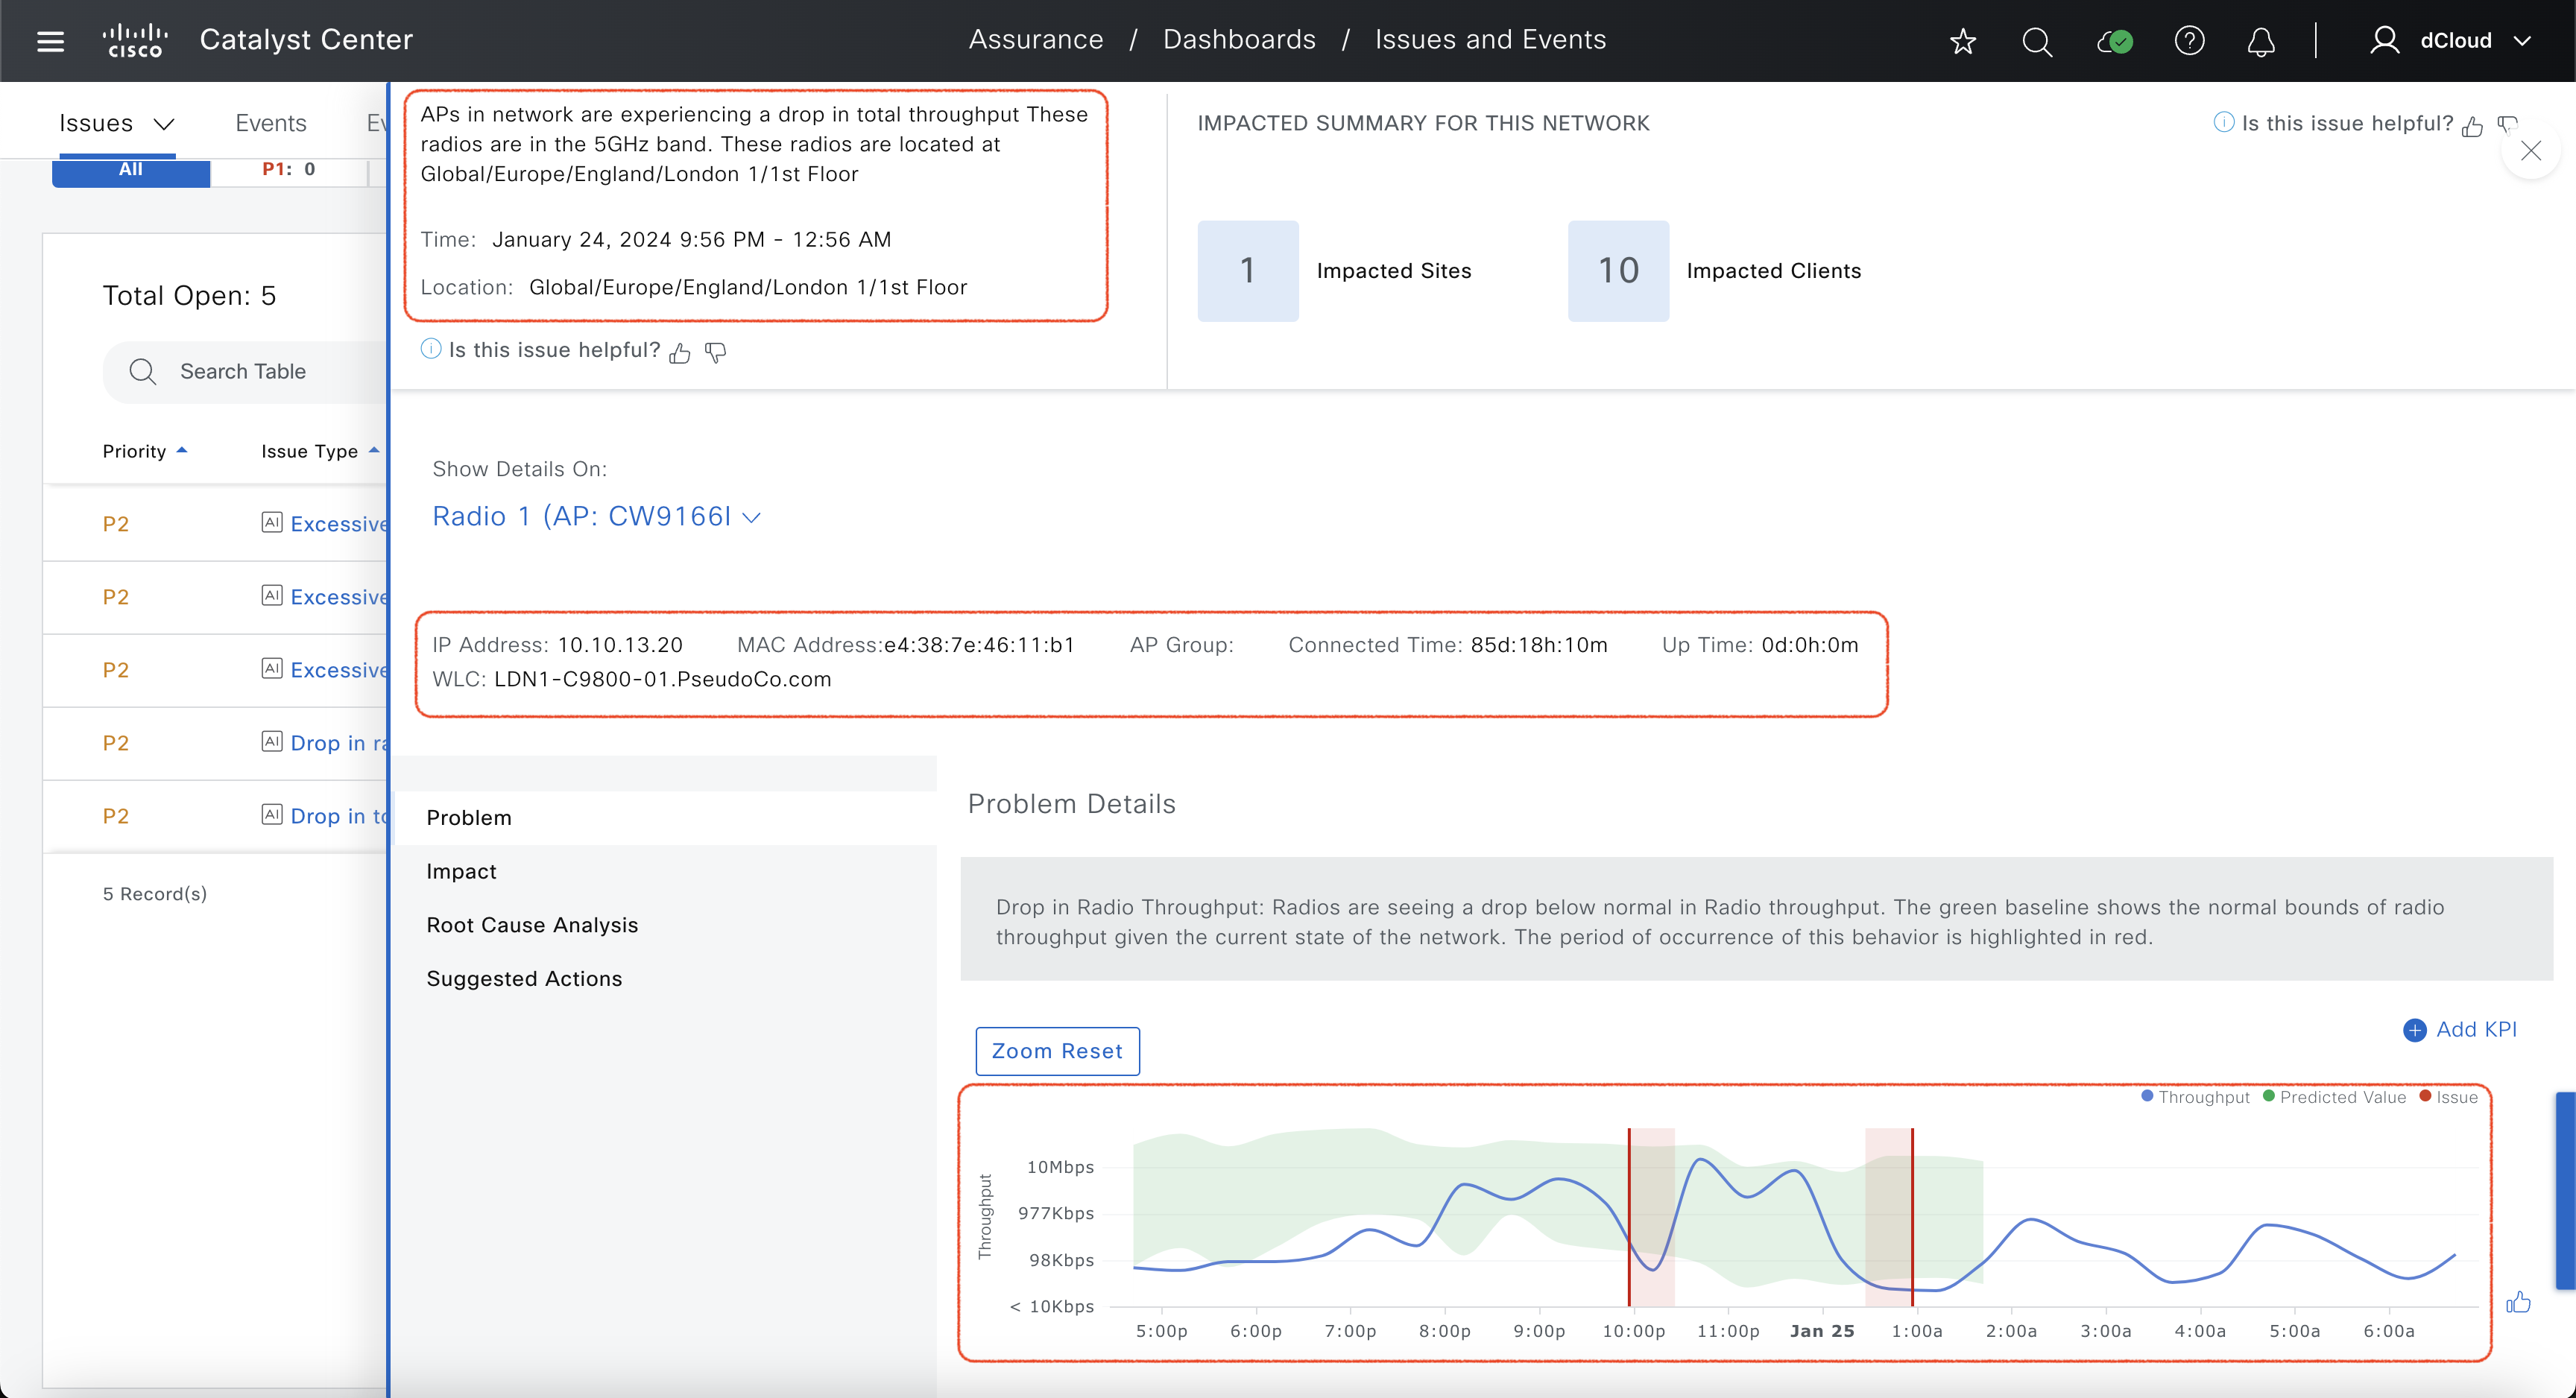Click the 10 Impacted Clients tile
This screenshot has width=2576, height=1398.
[x=1618, y=271]
